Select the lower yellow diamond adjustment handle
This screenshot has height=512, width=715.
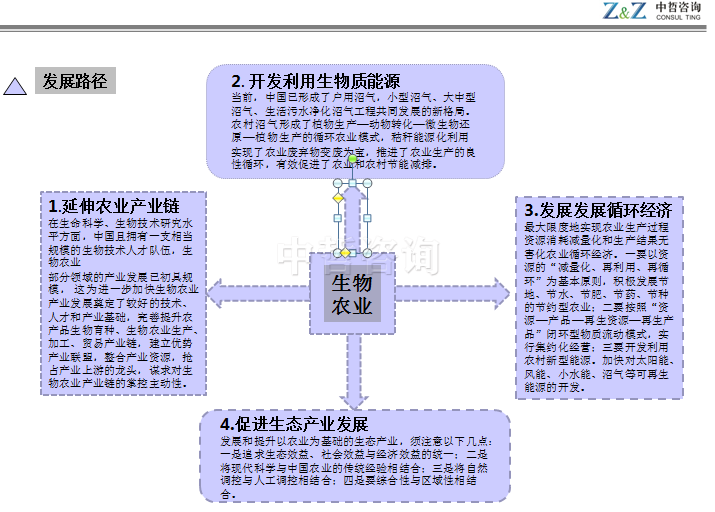[346, 253]
